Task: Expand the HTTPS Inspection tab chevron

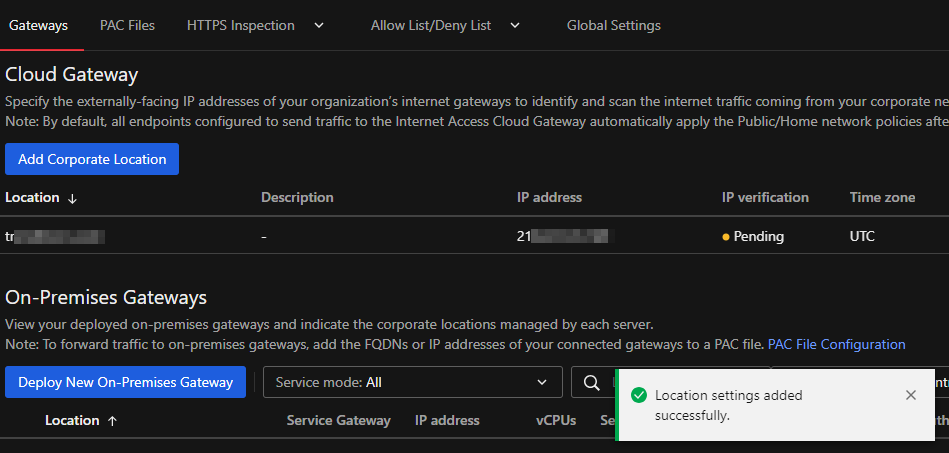Action: 319,25
